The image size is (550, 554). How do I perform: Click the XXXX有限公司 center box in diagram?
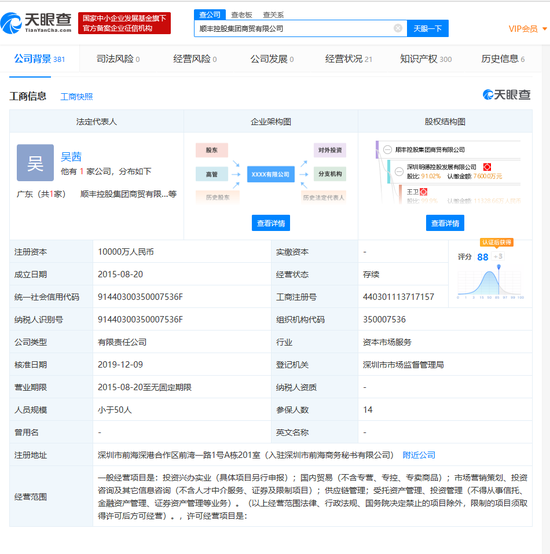pos(271,174)
